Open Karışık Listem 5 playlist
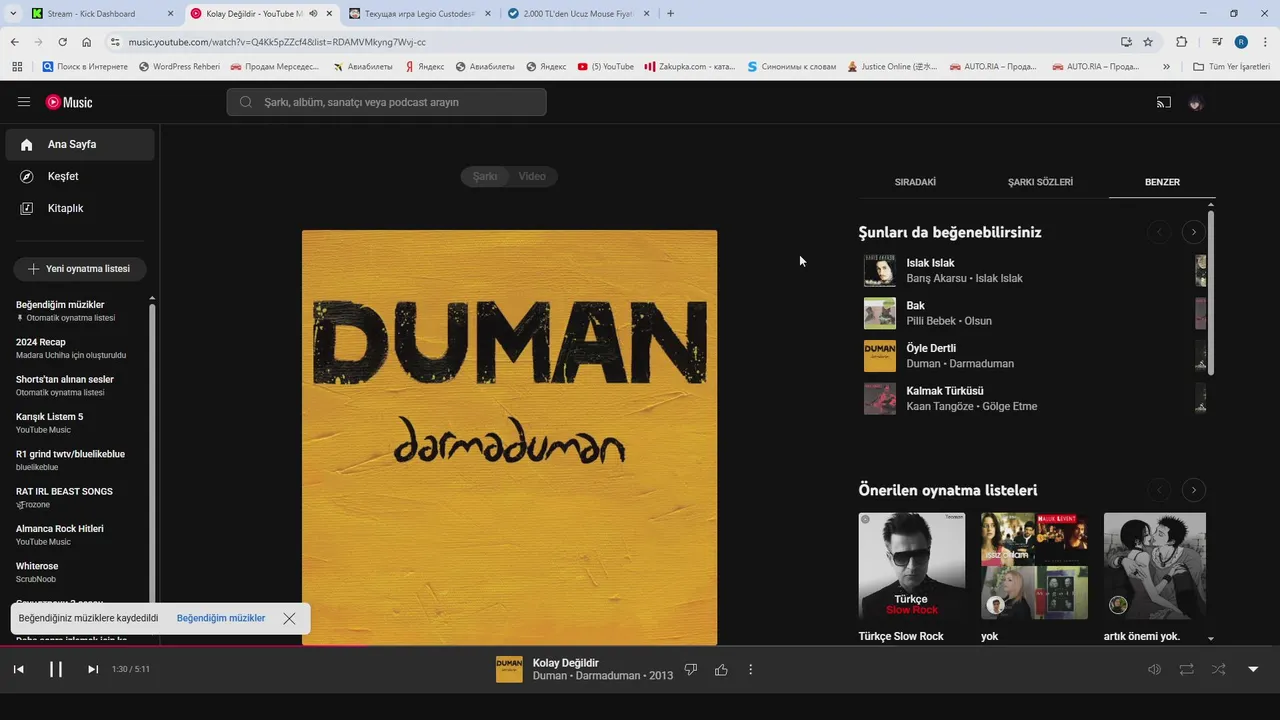This screenshot has height=720, width=1280. [x=75, y=422]
